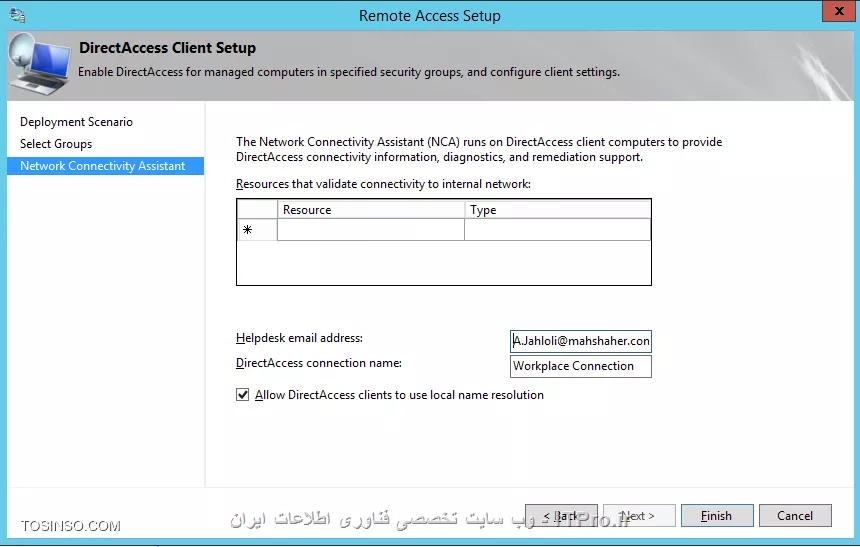Click the 'Helpdesk email address:' label
This screenshot has width=860, height=547.
point(299,338)
